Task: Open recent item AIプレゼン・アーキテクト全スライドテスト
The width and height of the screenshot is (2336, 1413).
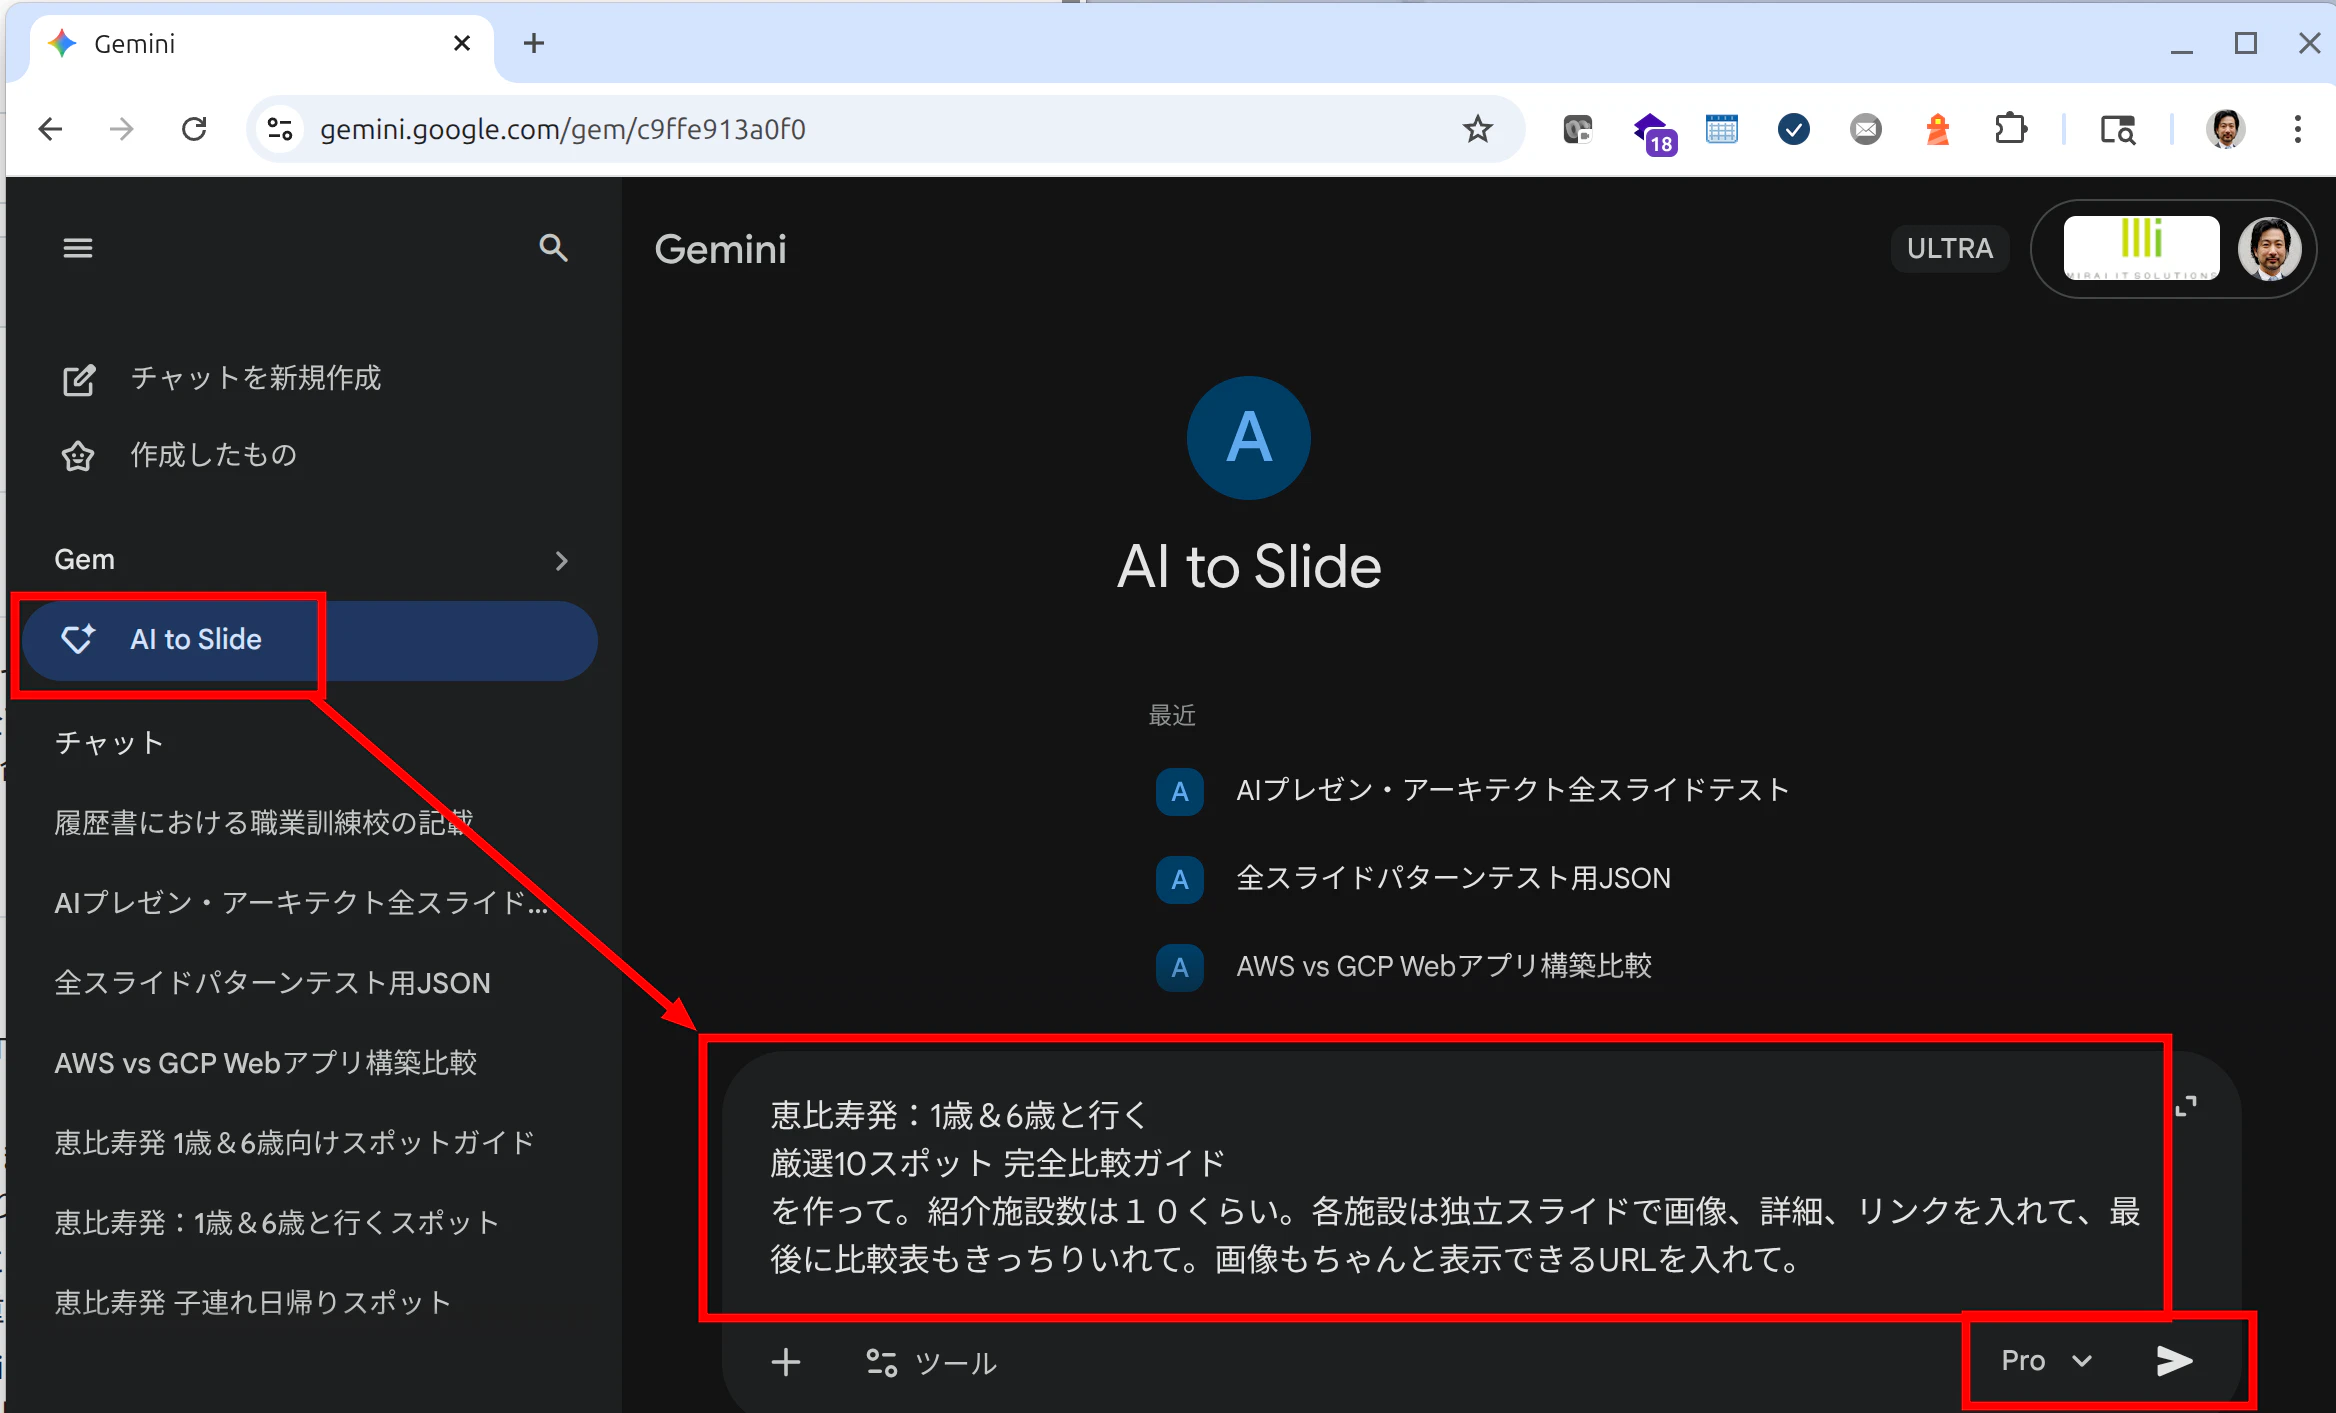Action: (1512, 790)
